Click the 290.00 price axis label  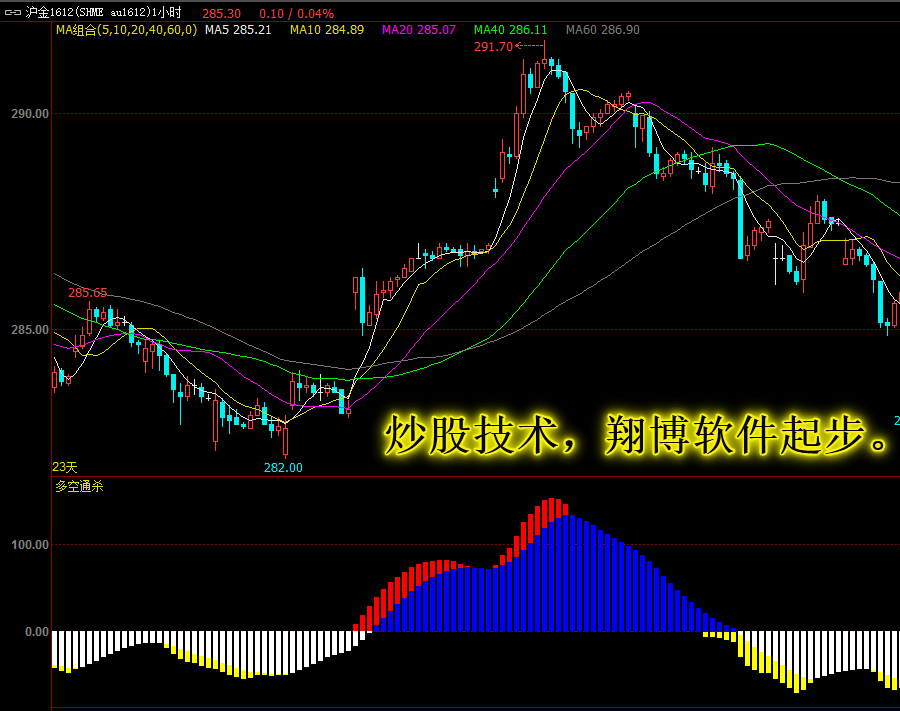click(x=30, y=114)
